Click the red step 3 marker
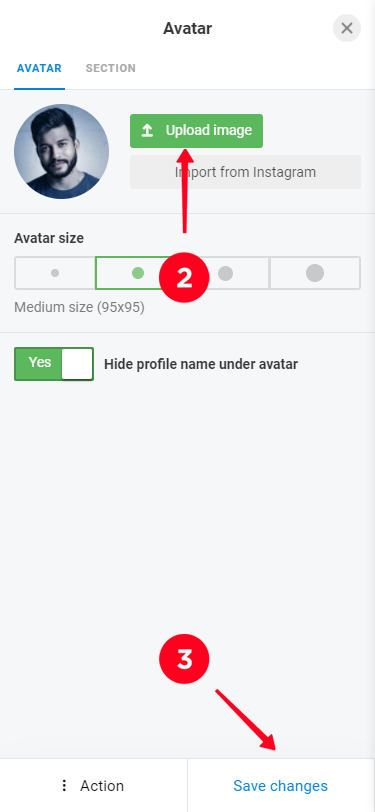The width and height of the screenshot is (375, 812). pyautogui.click(x=184, y=659)
